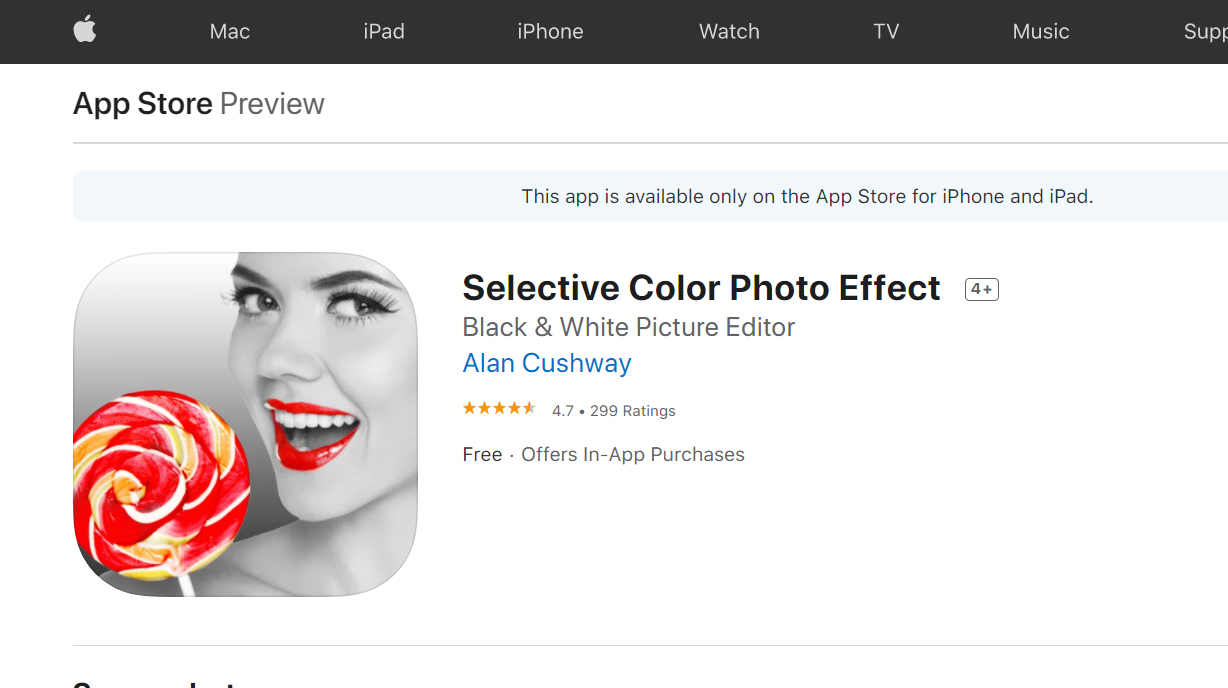Click the Preview label beside App Store

(x=272, y=104)
